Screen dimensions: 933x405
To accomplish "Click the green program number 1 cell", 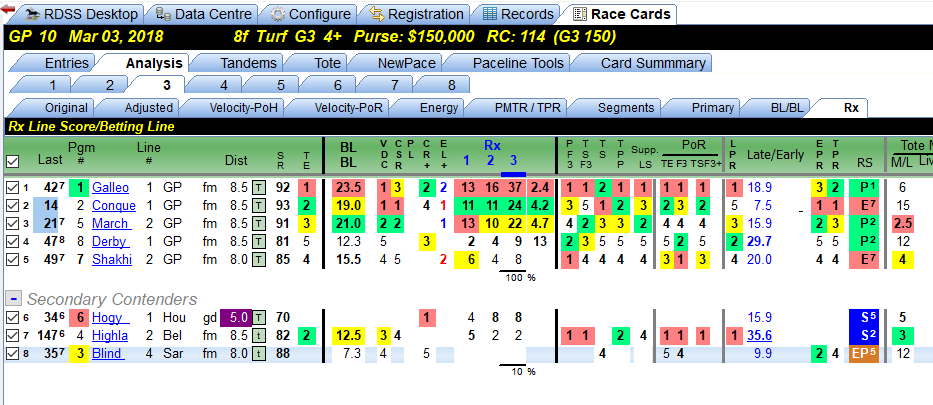I will tap(79, 188).
